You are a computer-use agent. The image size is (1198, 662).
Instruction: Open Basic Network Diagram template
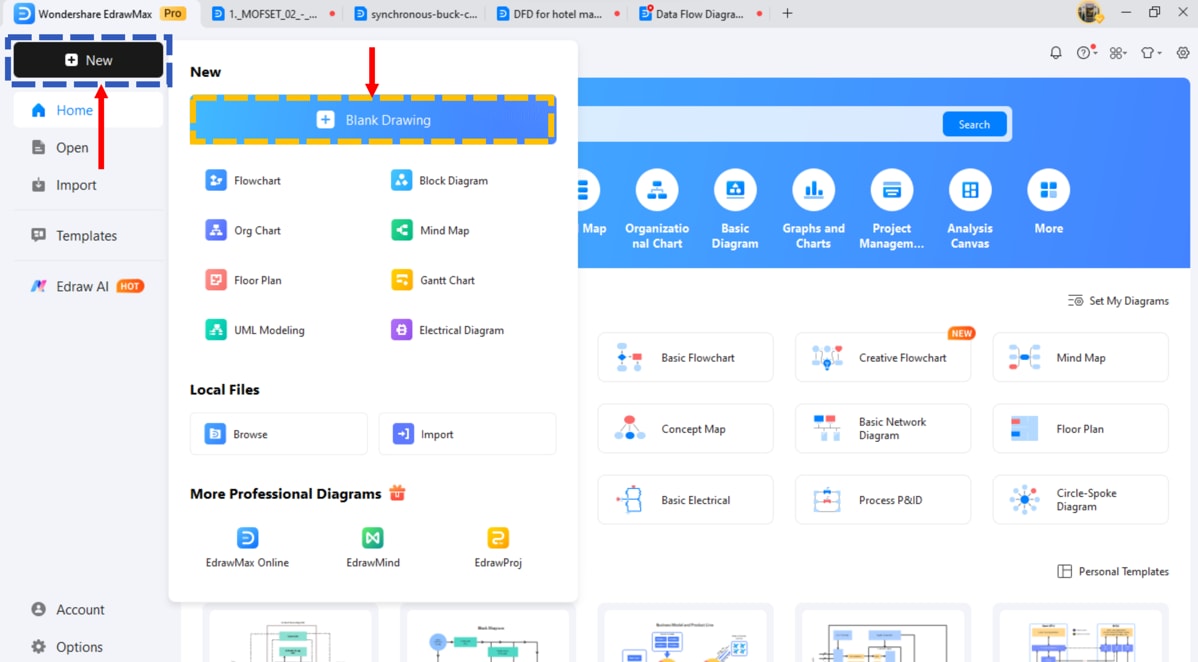882,428
